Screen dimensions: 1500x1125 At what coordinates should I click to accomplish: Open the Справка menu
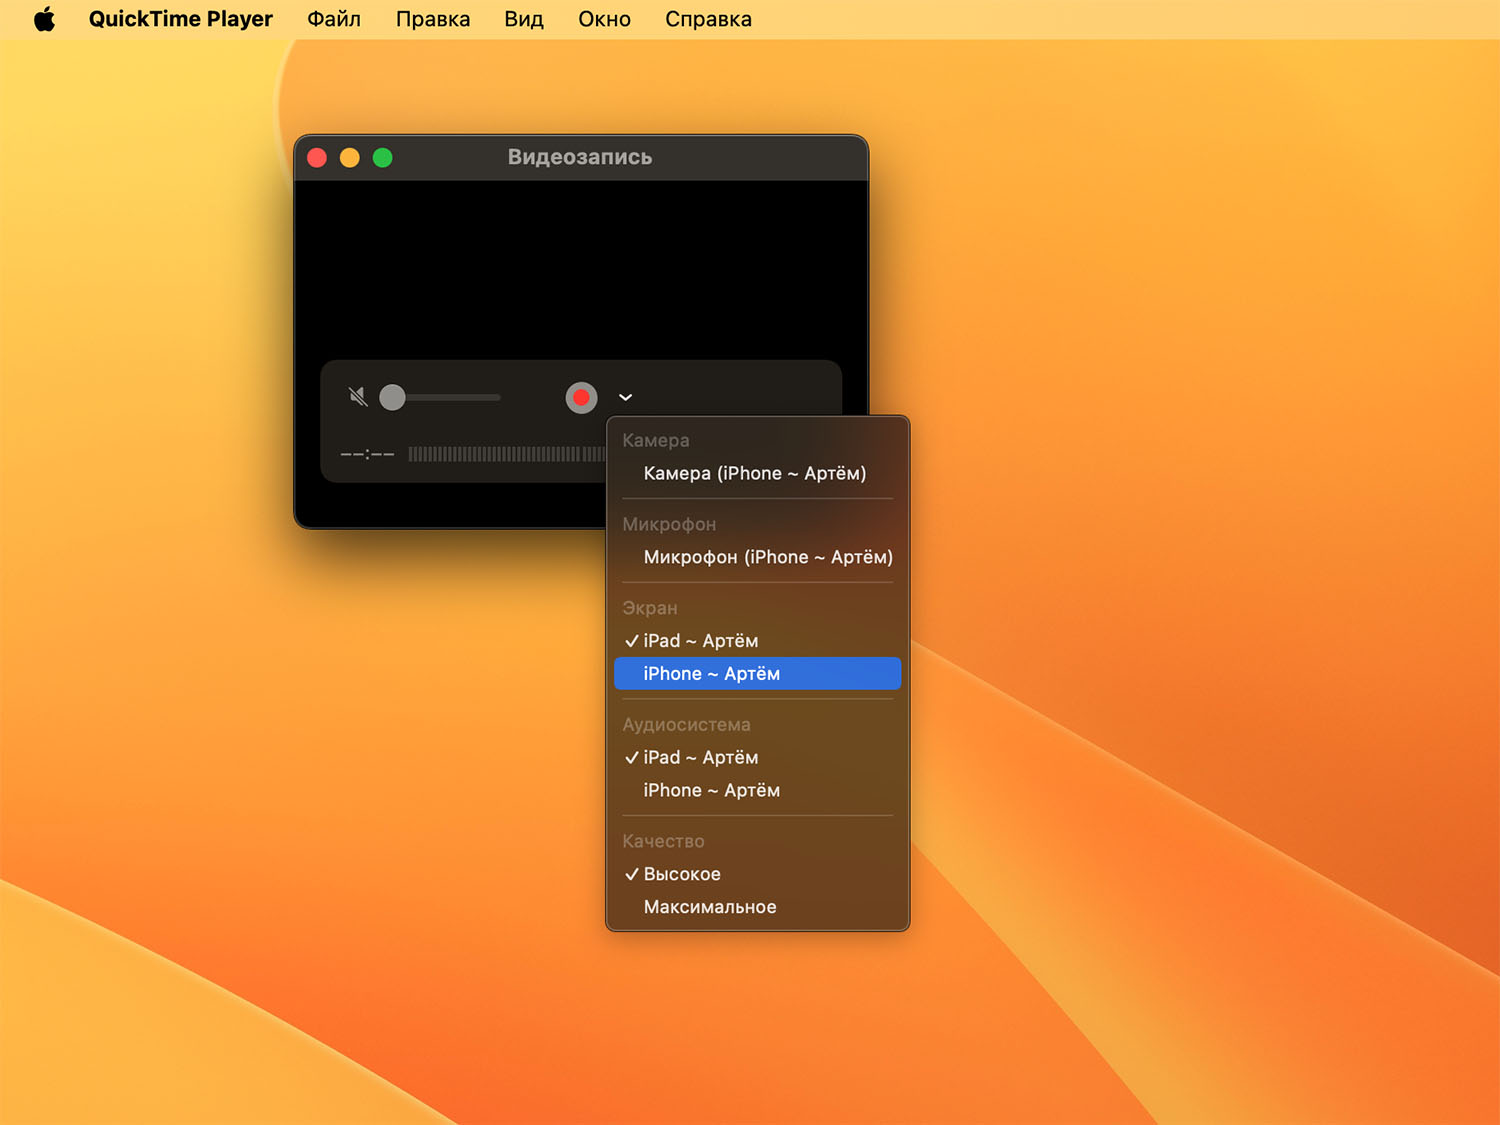click(708, 19)
